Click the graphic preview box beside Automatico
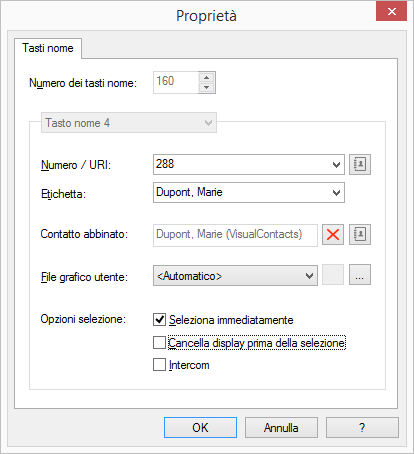Screen dimensions: 414x454 pos(333,275)
